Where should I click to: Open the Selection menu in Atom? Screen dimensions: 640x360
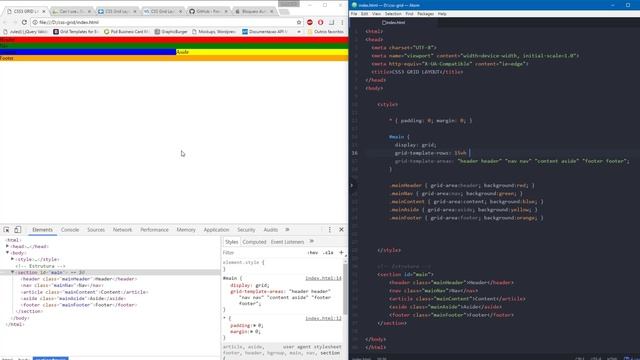coord(393,14)
